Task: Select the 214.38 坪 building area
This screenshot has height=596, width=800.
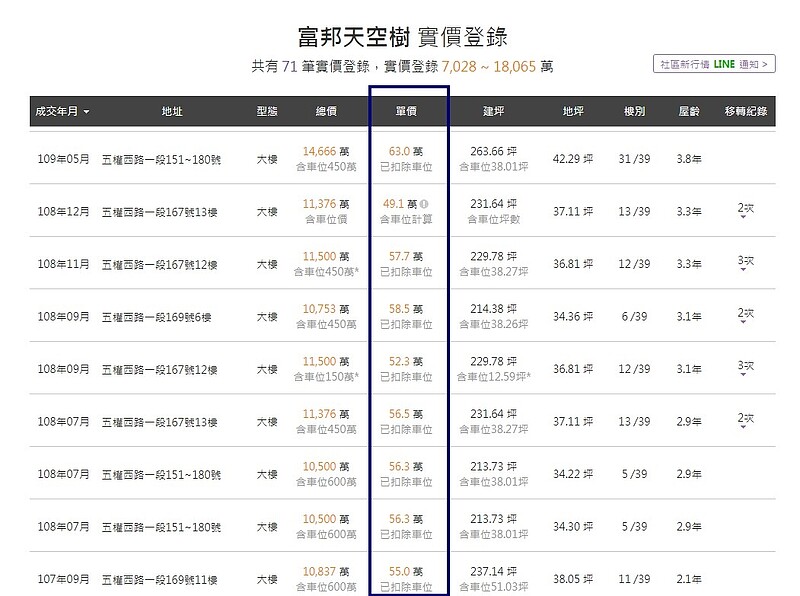Action: tap(493, 309)
